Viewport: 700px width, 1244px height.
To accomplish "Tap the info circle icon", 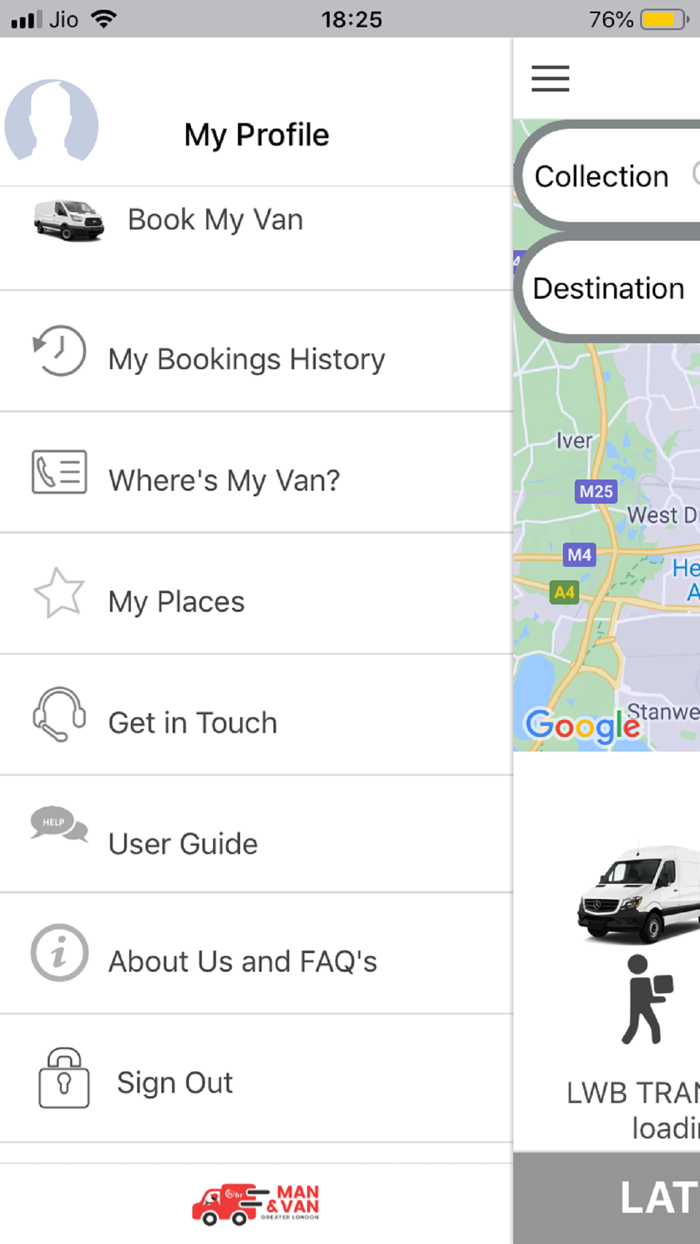I will (x=59, y=953).
